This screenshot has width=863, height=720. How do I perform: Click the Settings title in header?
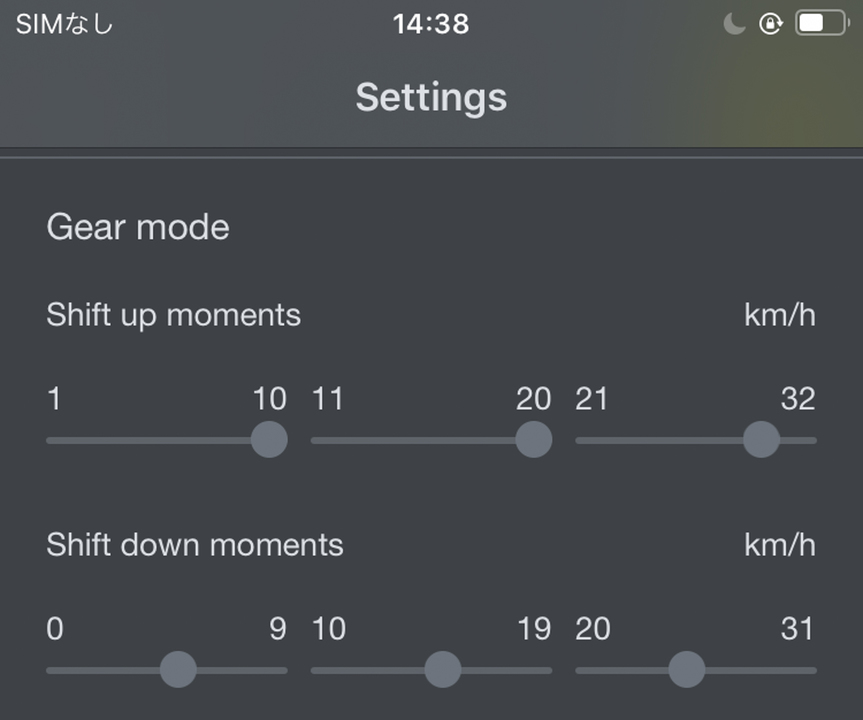(x=431, y=97)
